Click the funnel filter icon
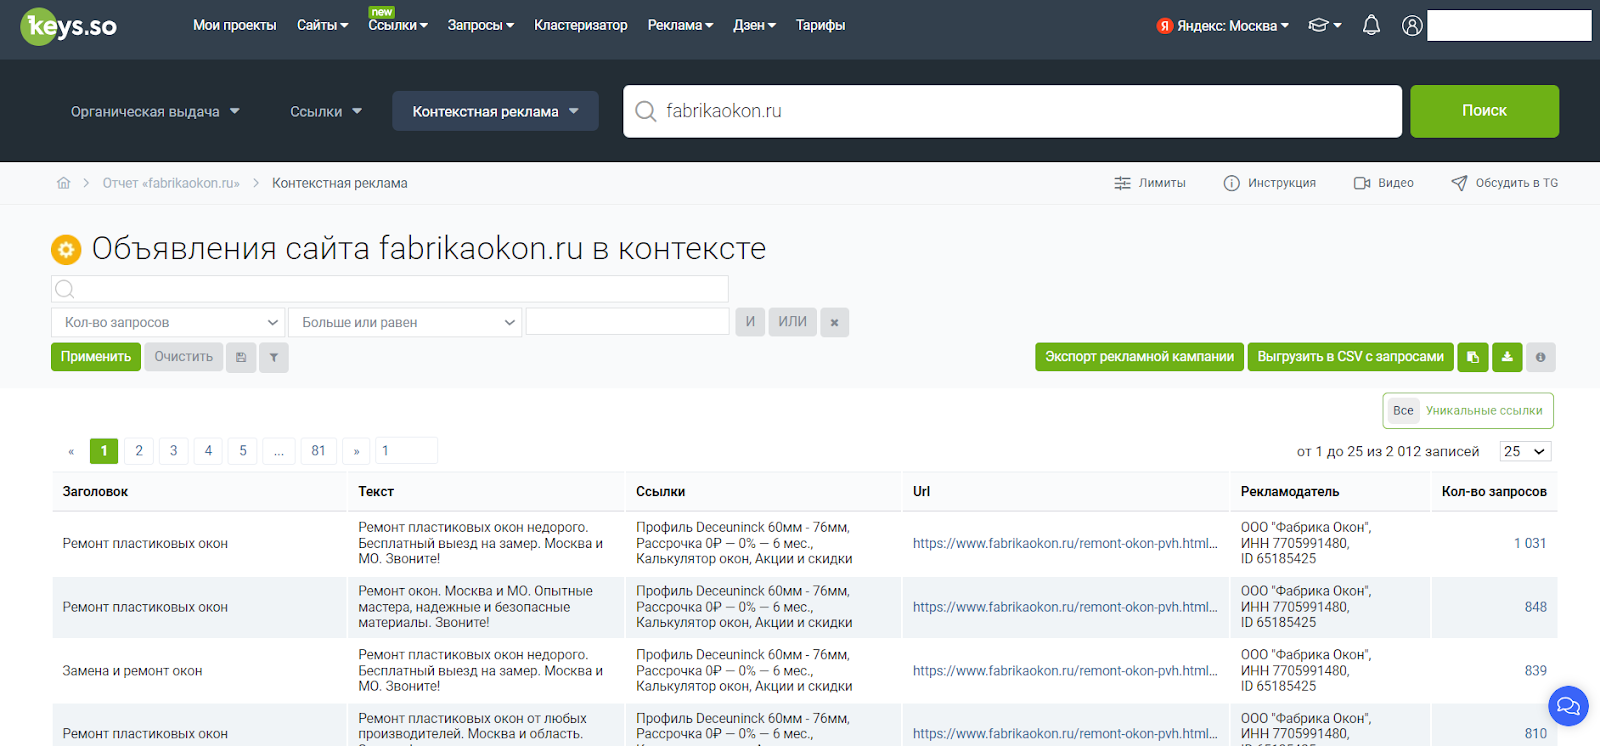1600x746 pixels. [x=274, y=357]
